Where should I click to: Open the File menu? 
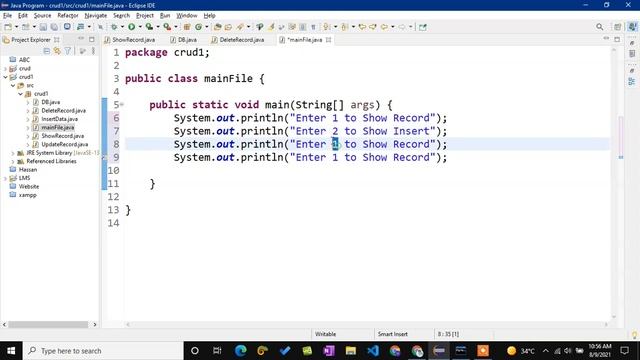(7, 16)
